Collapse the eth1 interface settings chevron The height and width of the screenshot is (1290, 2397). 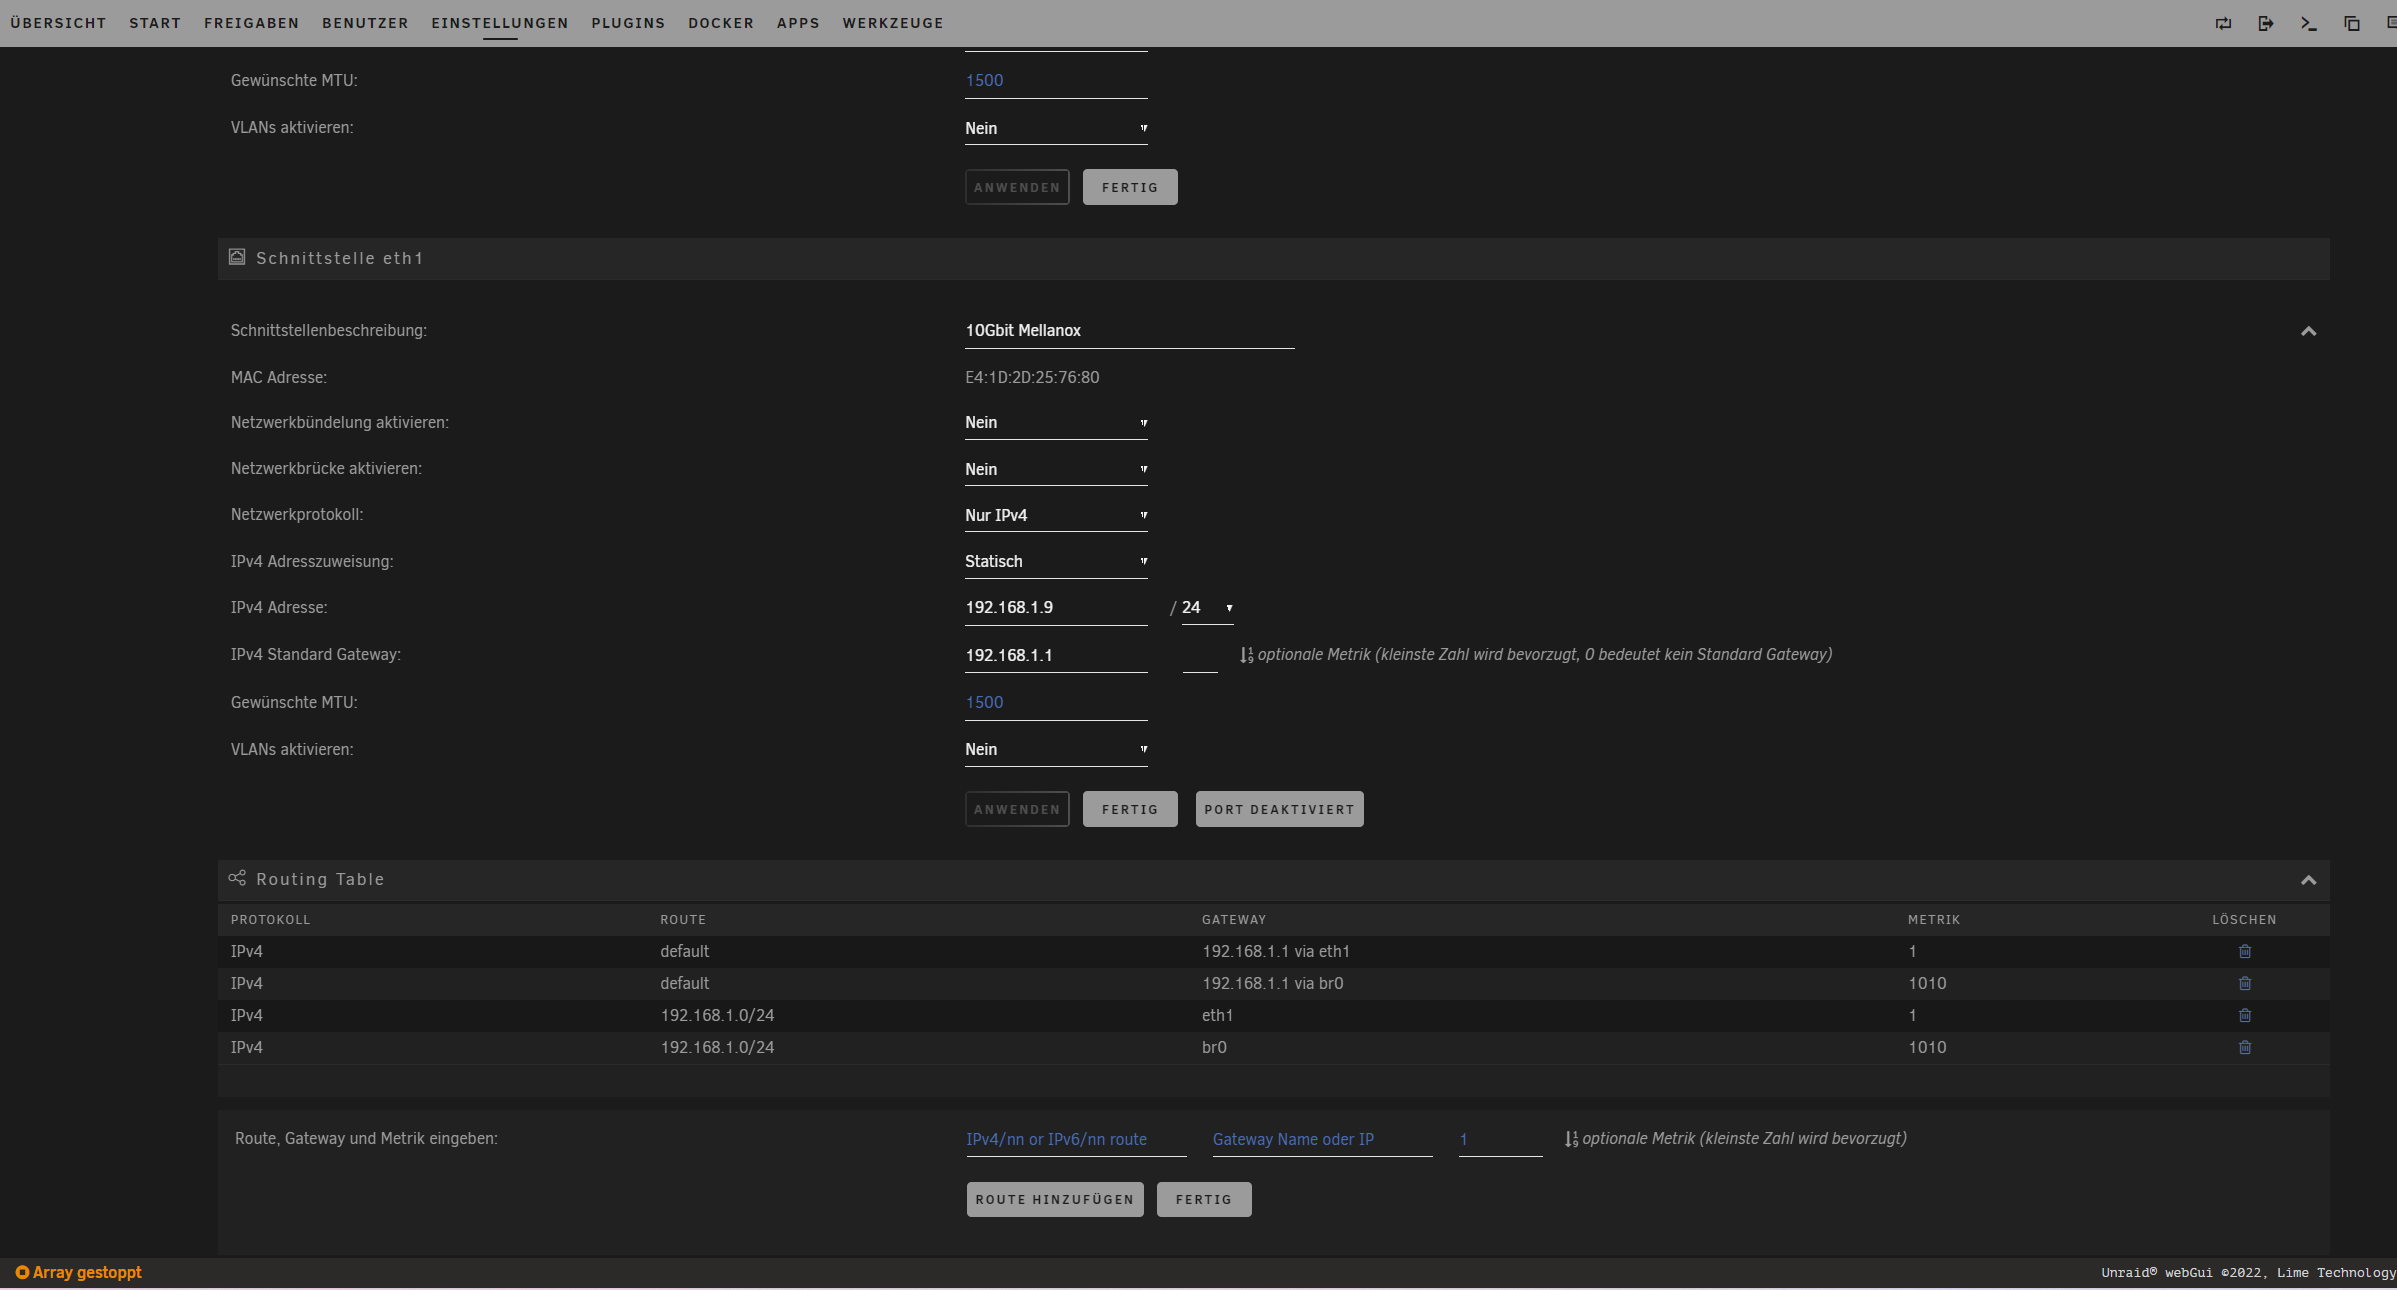[2308, 331]
